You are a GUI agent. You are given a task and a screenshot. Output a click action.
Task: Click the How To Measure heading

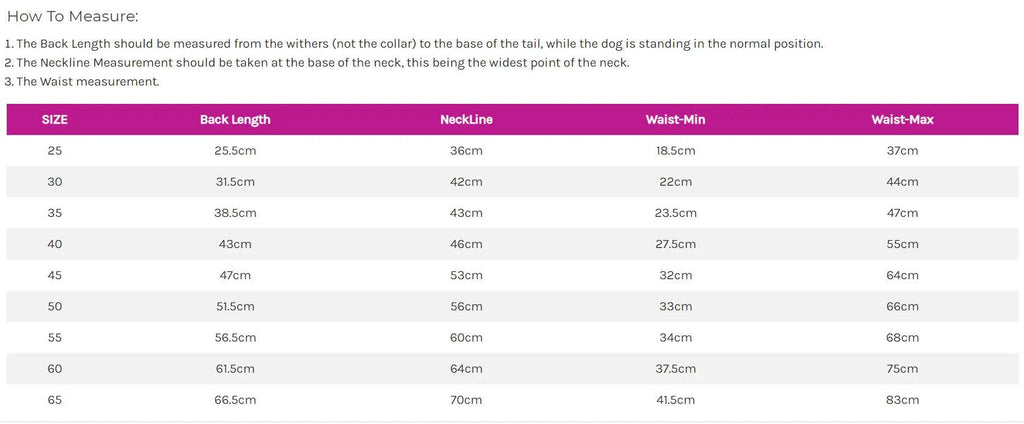click(72, 16)
